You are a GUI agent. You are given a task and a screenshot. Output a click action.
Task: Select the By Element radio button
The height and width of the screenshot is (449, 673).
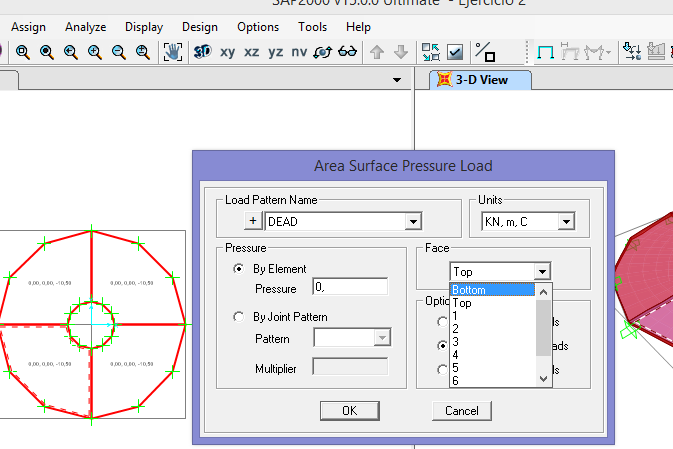point(238,268)
